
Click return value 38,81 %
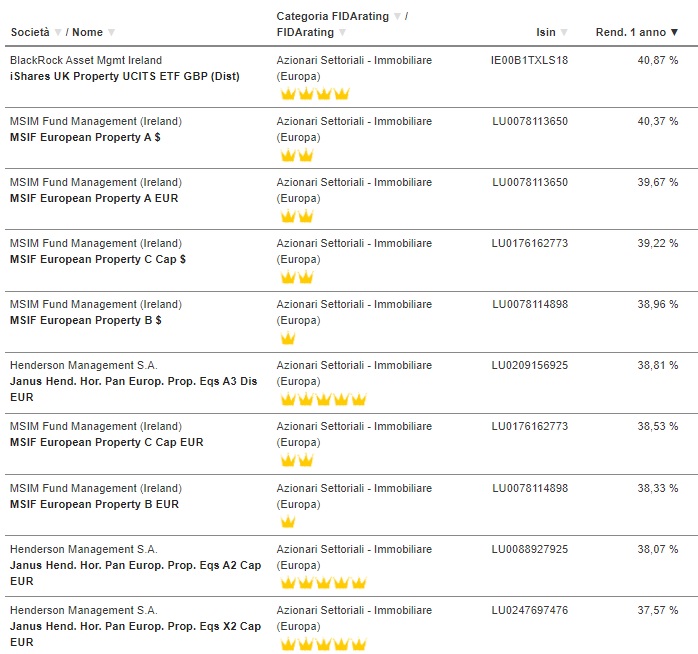coord(658,365)
